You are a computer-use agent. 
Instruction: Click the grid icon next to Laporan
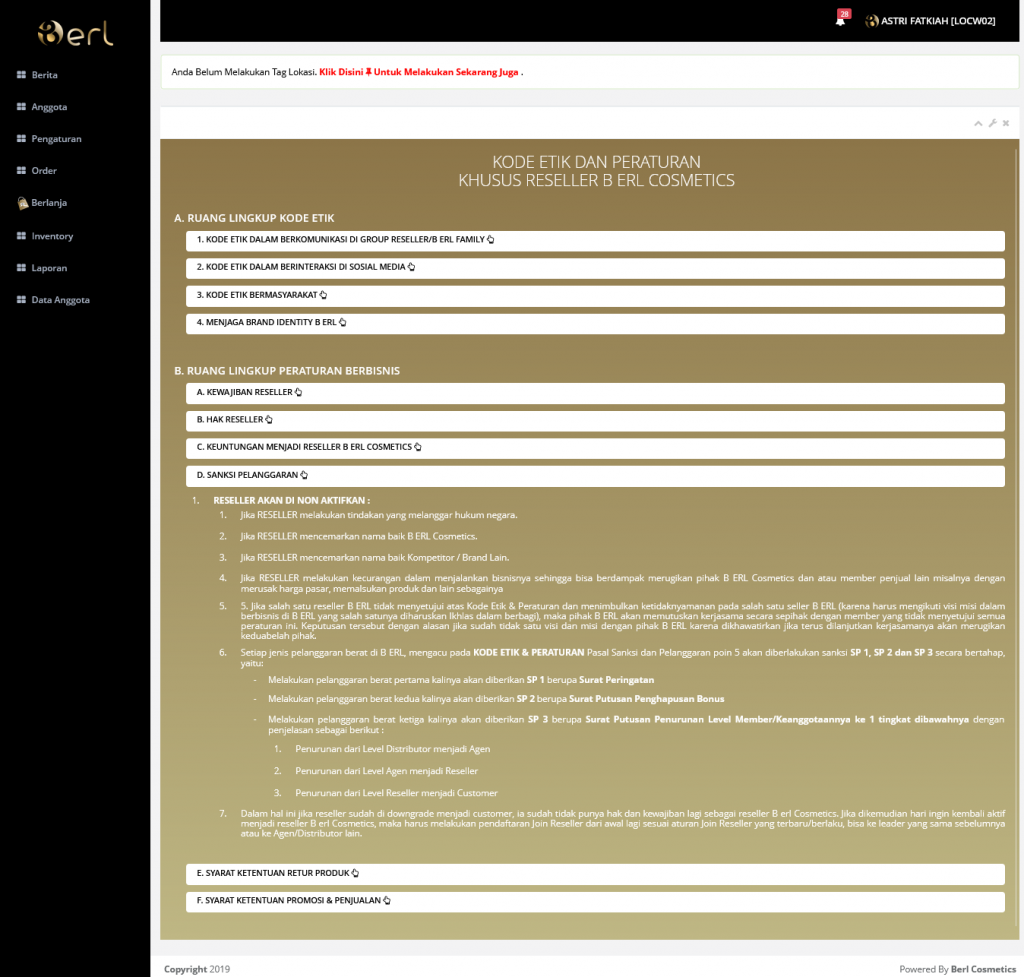pyautogui.click(x=21, y=268)
